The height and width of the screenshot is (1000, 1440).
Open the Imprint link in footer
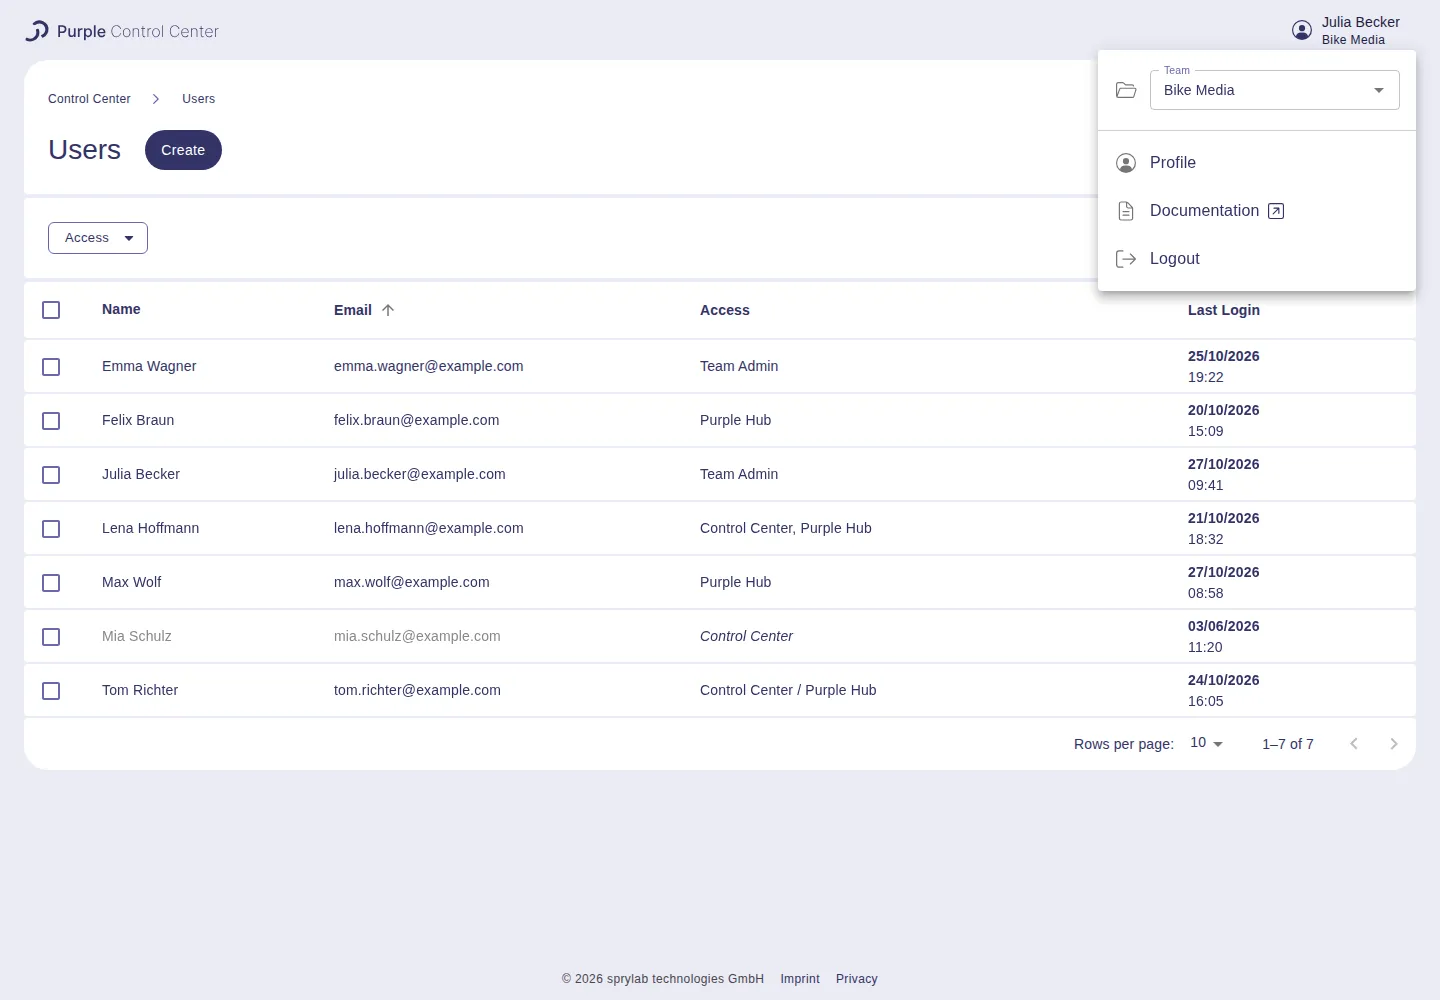(800, 979)
